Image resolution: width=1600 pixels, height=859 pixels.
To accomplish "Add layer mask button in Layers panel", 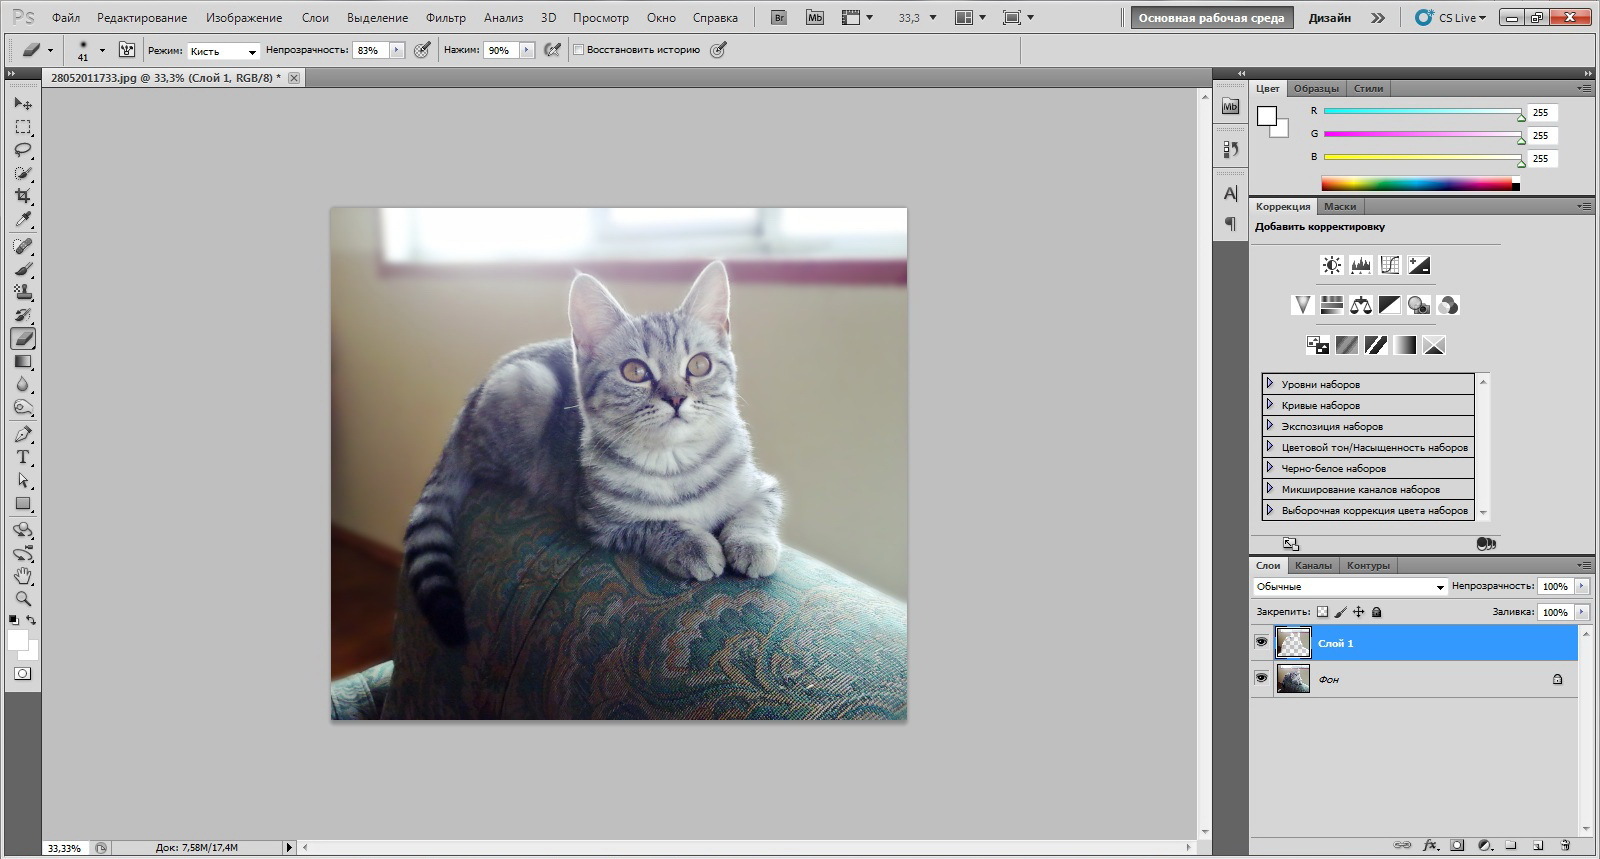I will 1457,845.
